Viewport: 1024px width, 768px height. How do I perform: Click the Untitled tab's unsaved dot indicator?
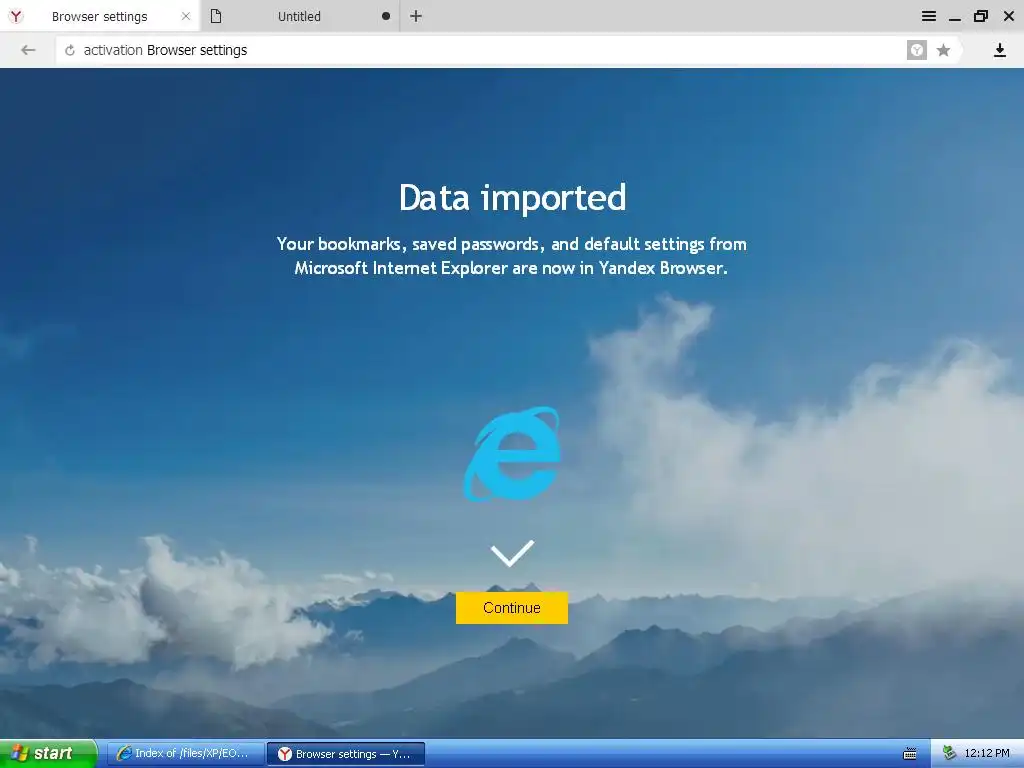coord(386,16)
